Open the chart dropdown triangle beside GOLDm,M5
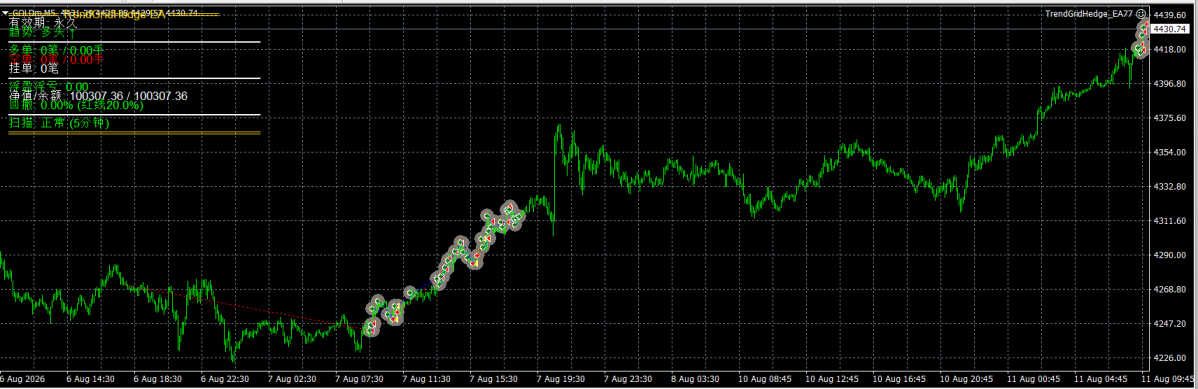 (x=4, y=13)
